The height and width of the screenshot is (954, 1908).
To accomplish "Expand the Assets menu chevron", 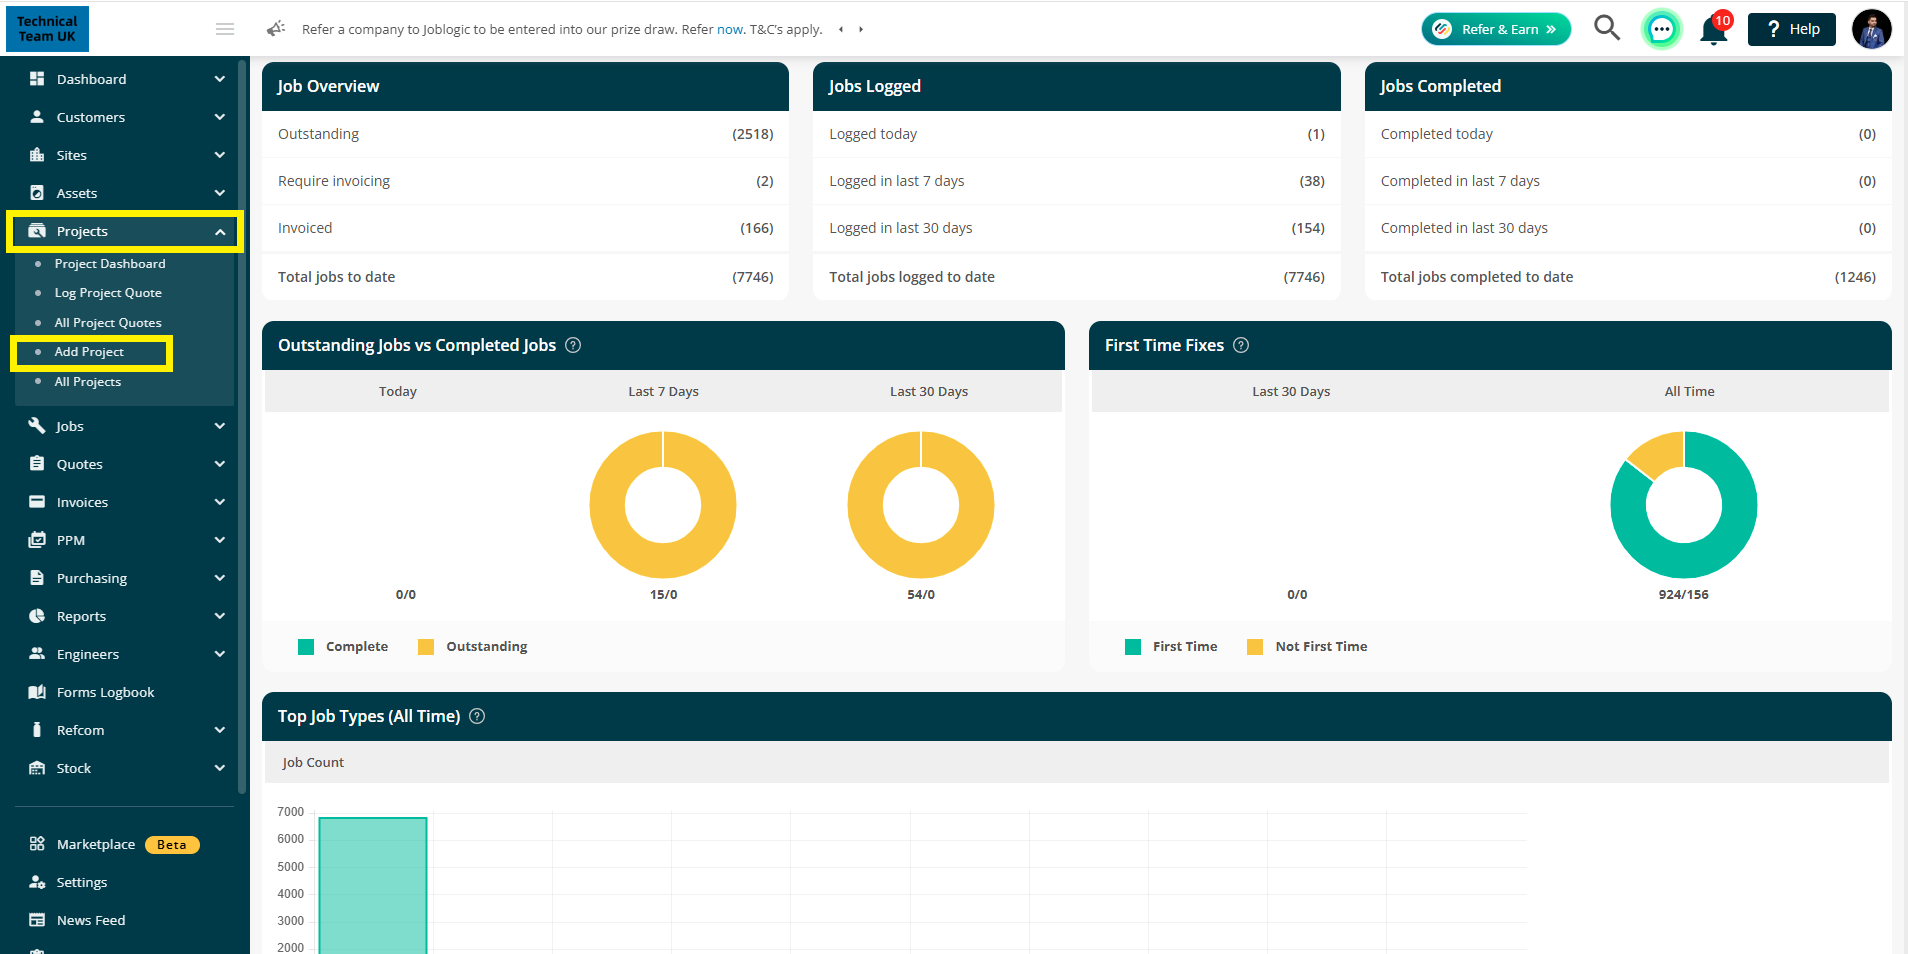I will tap(220, 193).
